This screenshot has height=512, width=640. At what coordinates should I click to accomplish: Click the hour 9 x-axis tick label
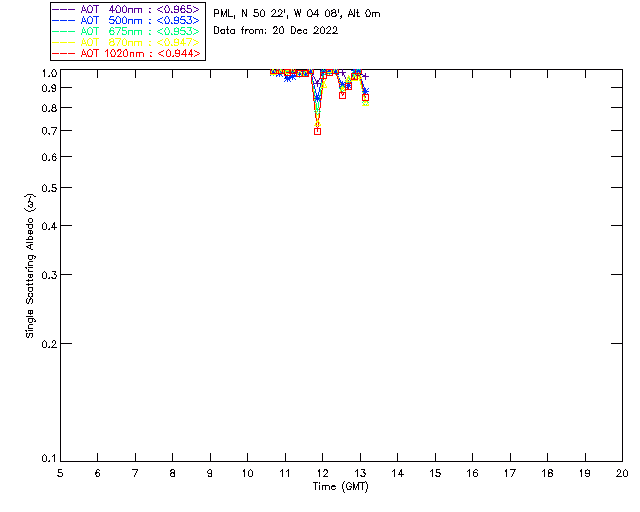210,473
